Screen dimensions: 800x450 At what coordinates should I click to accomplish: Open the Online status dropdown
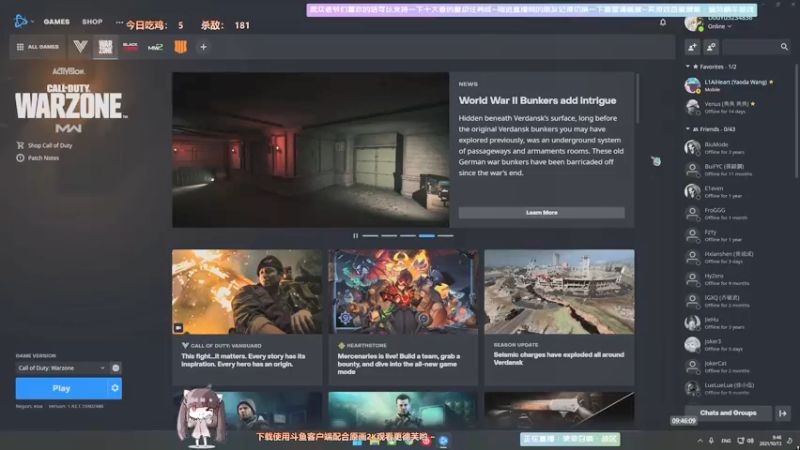pos(719,27)
